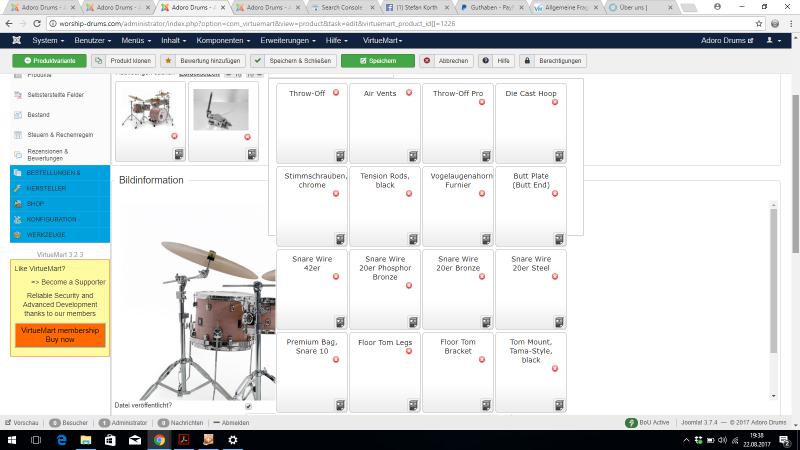
Task: Click edit icon on Butt Plate tile
Action: 559,238
